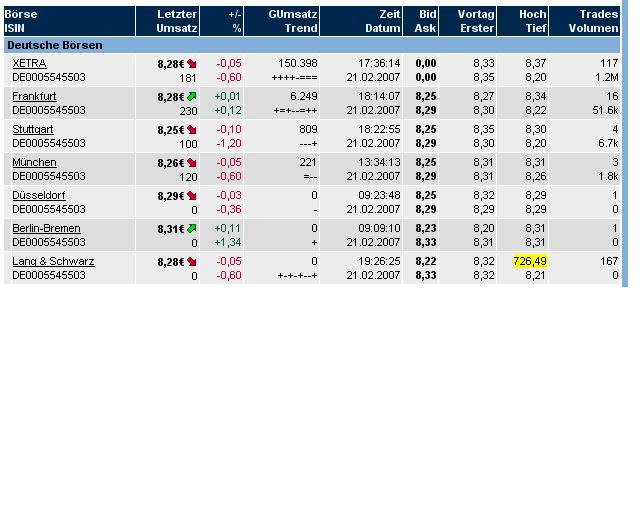
Task: Open the Berlin-Bremen exchange link
Action: click(46, 228)
